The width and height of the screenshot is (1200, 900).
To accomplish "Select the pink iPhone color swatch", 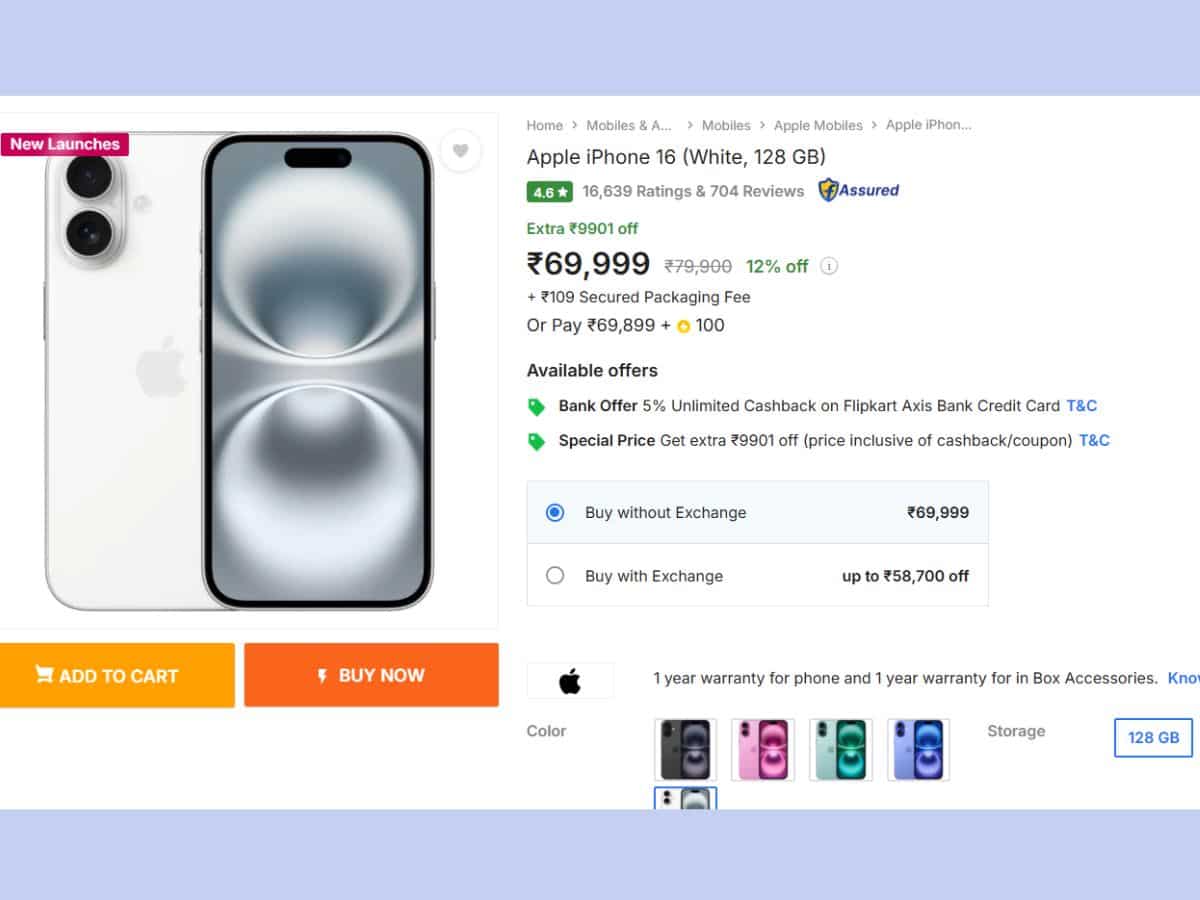I will click(763, 749).
